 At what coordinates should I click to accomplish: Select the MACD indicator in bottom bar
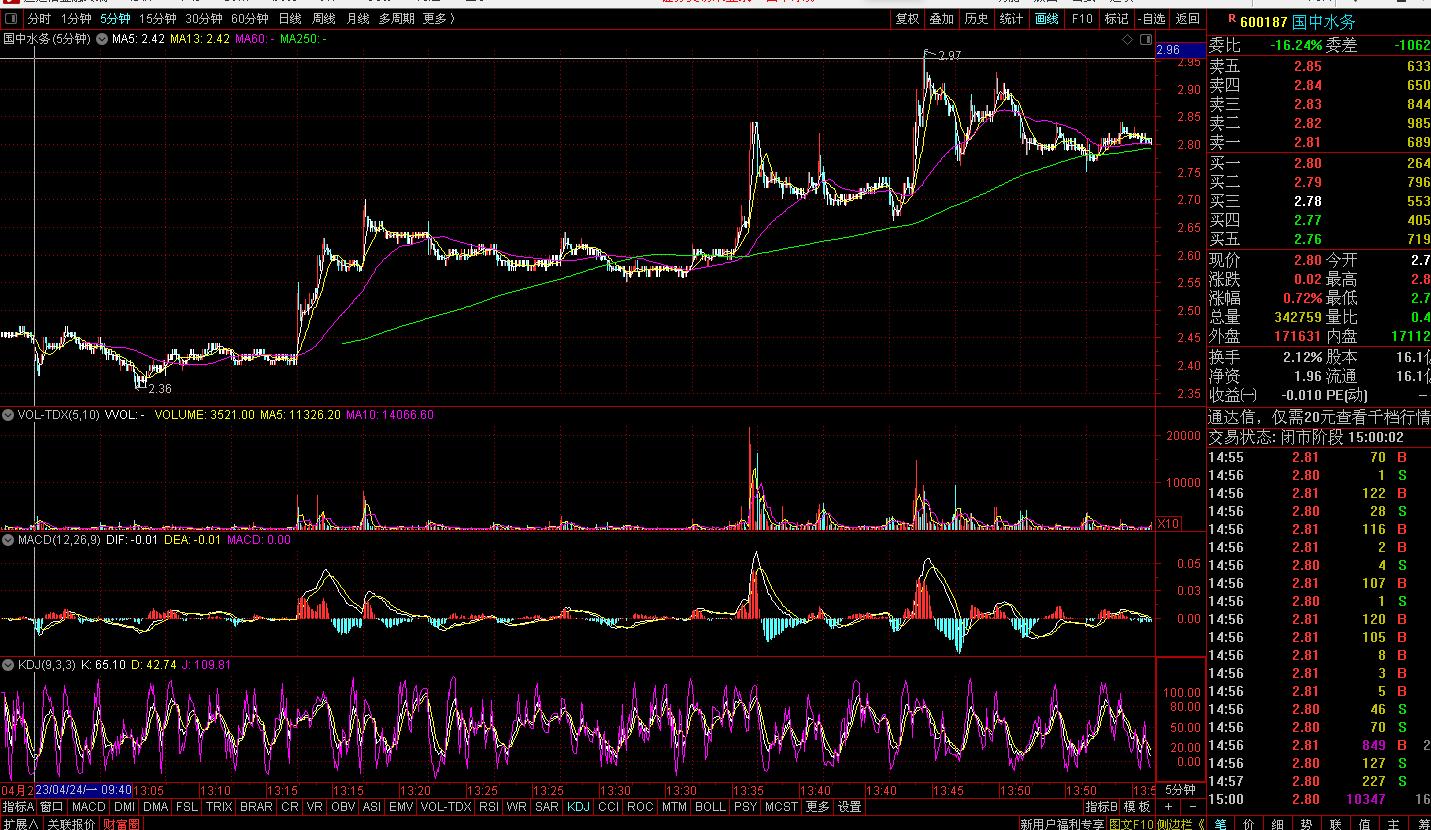pos(88,806)
